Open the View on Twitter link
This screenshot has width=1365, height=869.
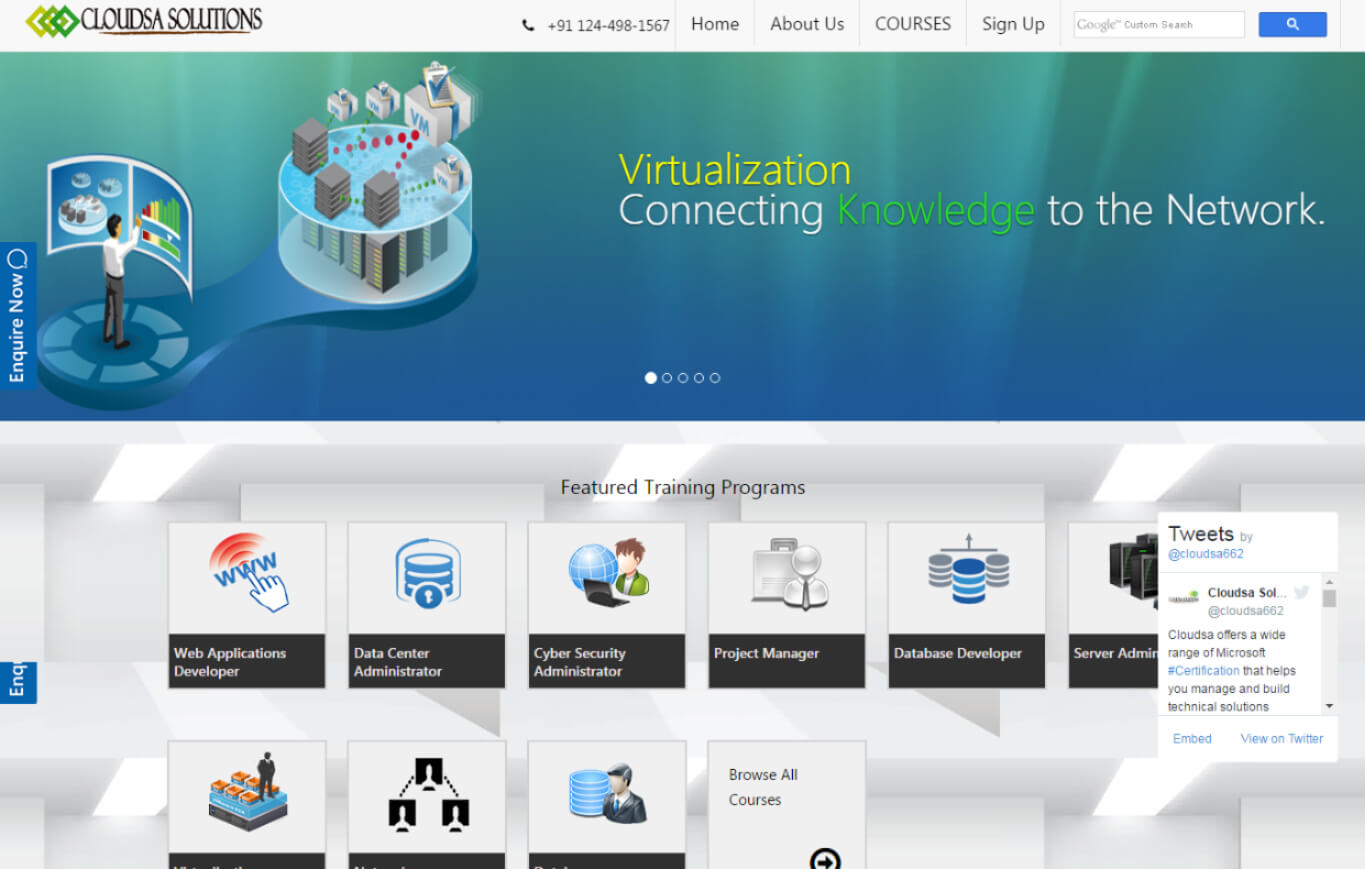click(1281, 739)
